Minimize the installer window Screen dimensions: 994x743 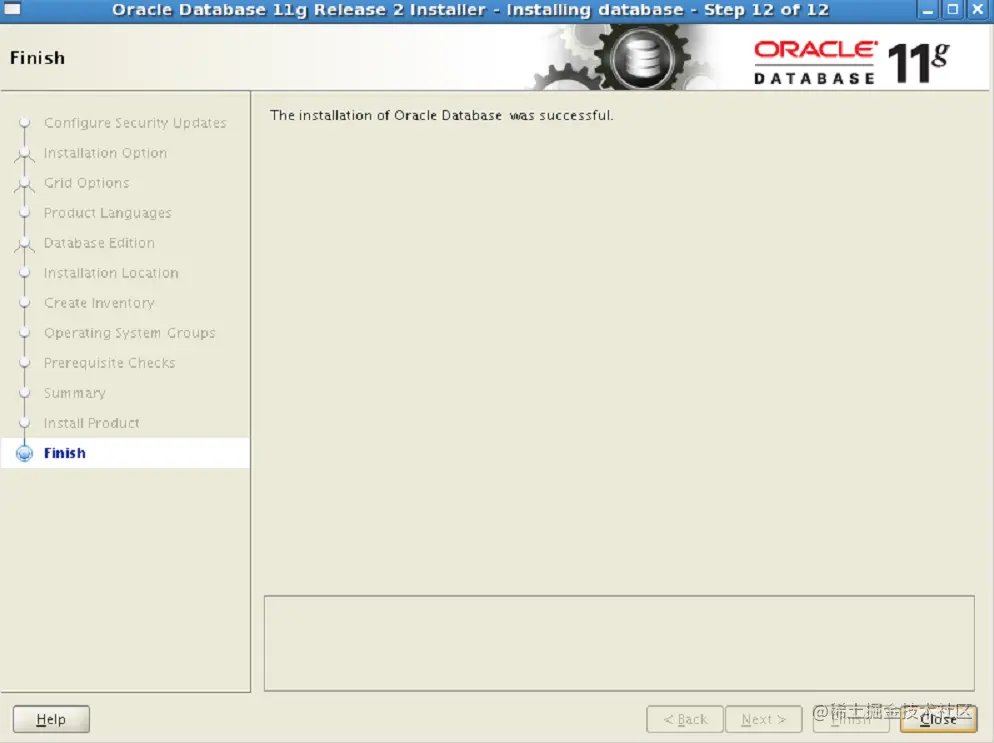(x=927, y=10)
